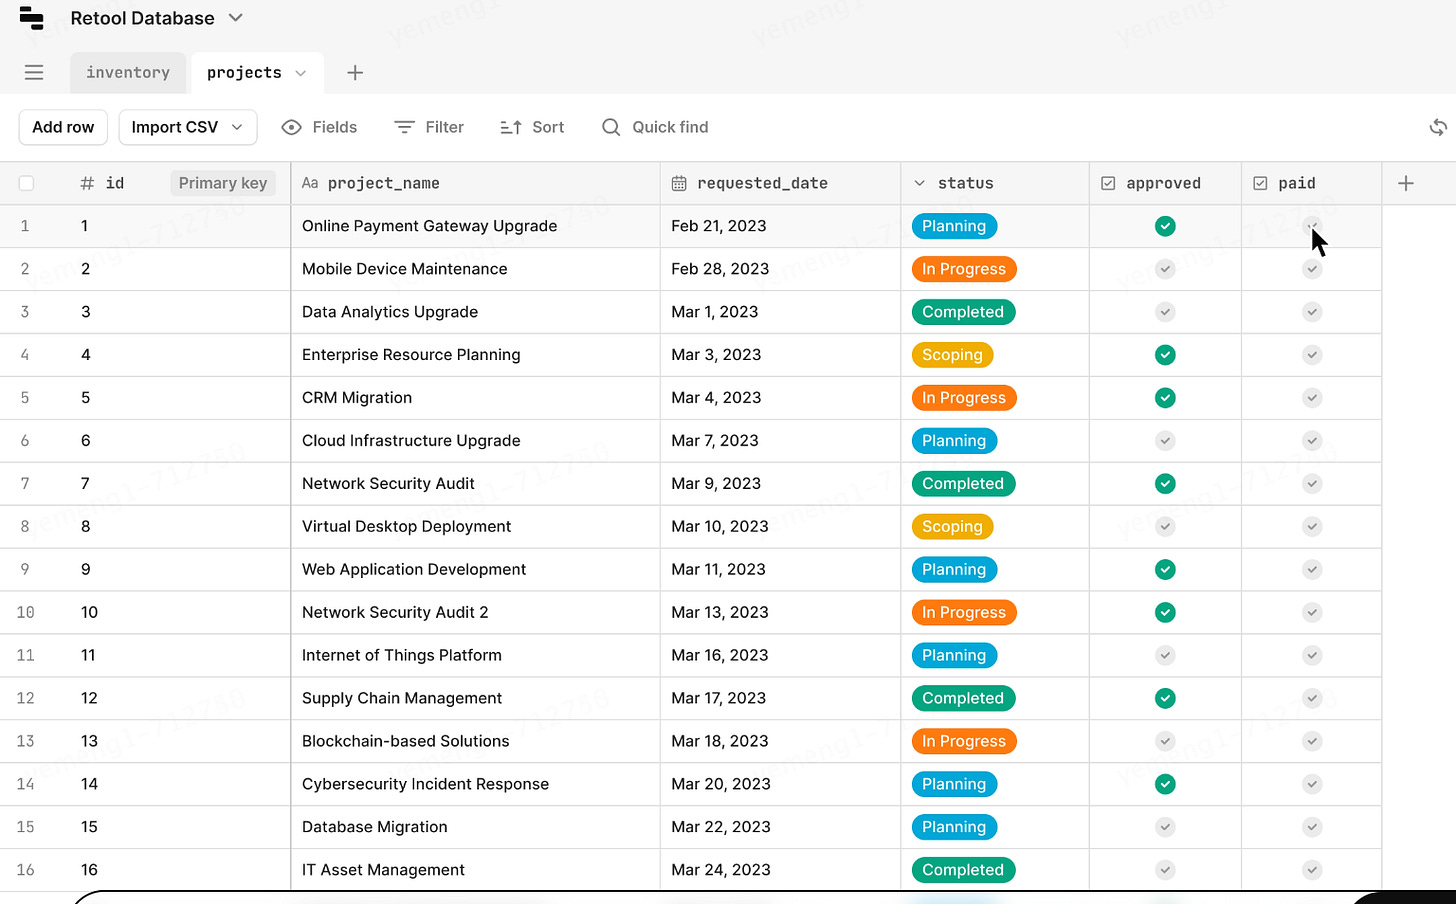Toggle select-all rows checkbox in header
This screenshot has height=904, width=1456.
click(x=26, y=183)
